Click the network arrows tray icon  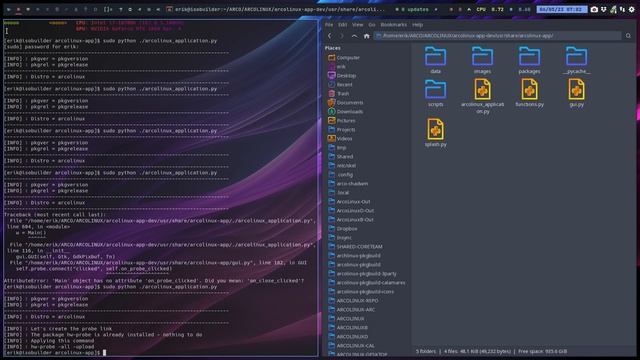(622, 9)
